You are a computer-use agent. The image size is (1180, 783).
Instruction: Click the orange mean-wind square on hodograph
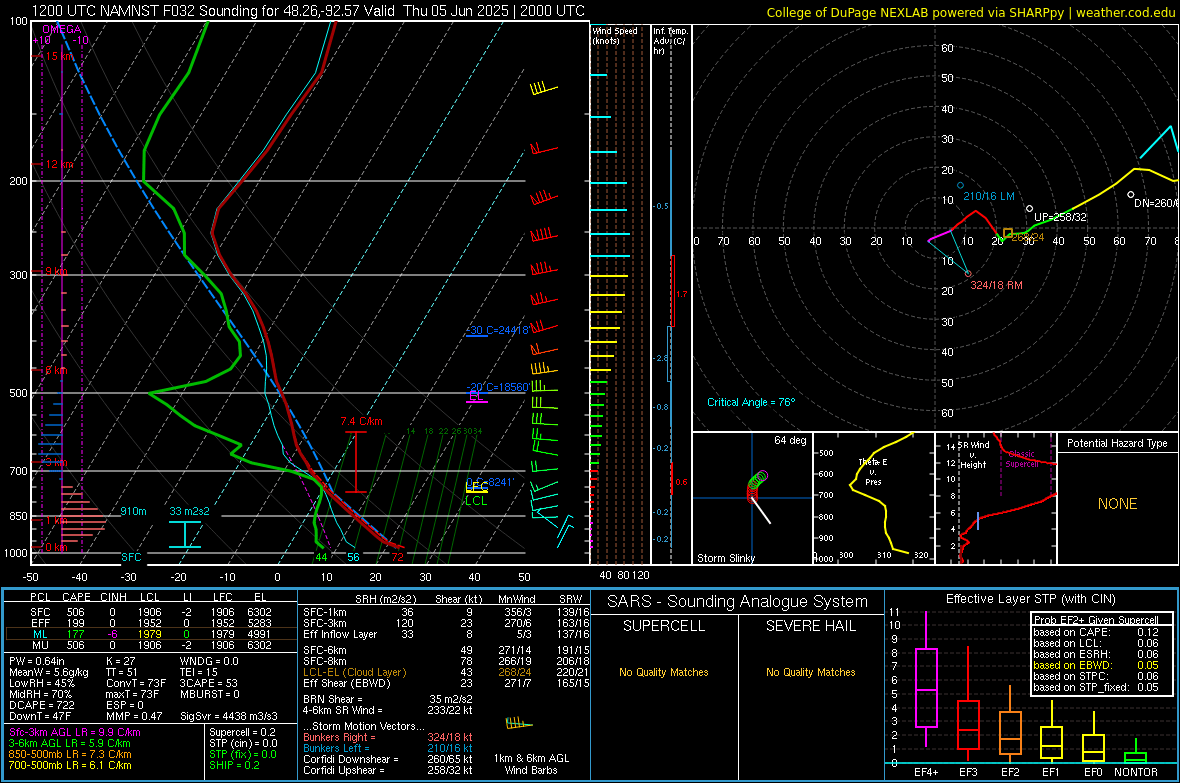pos(1008,234)
